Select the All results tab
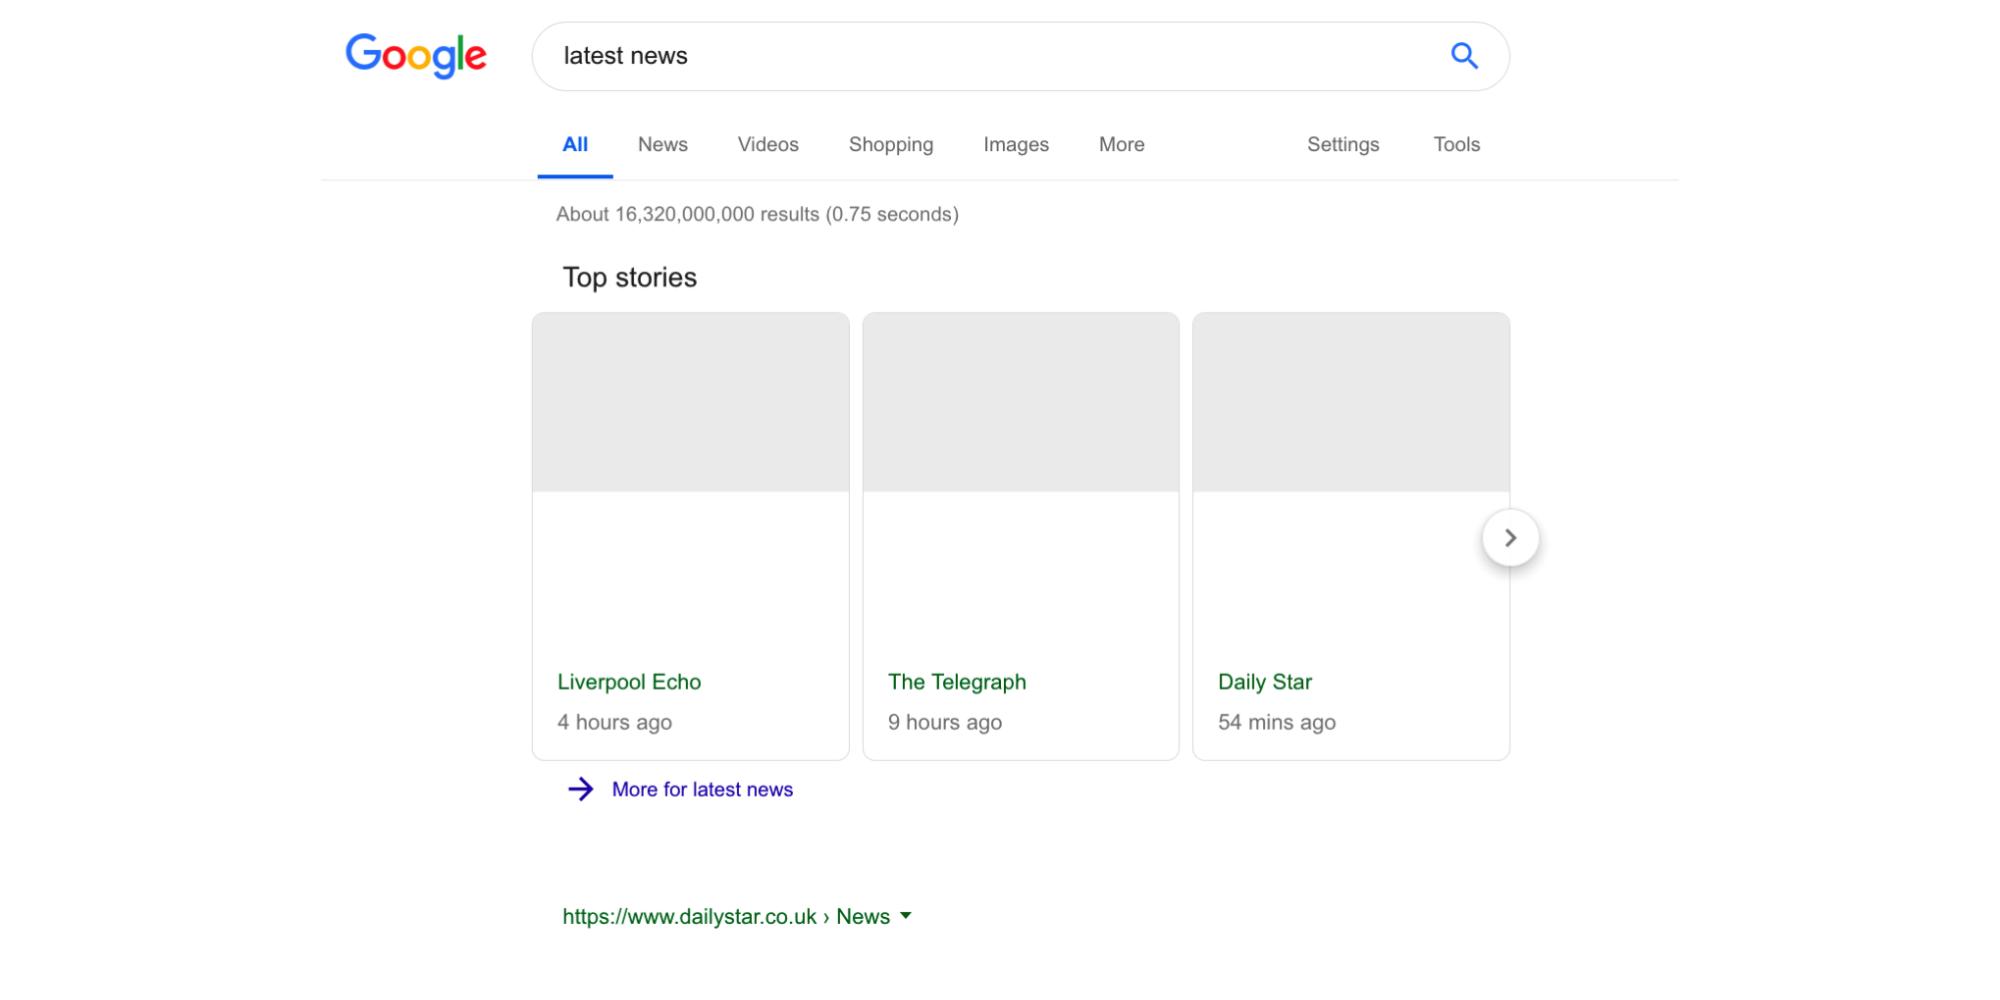The width and height of the screenshot is (2000, 1000). point(575,144)
